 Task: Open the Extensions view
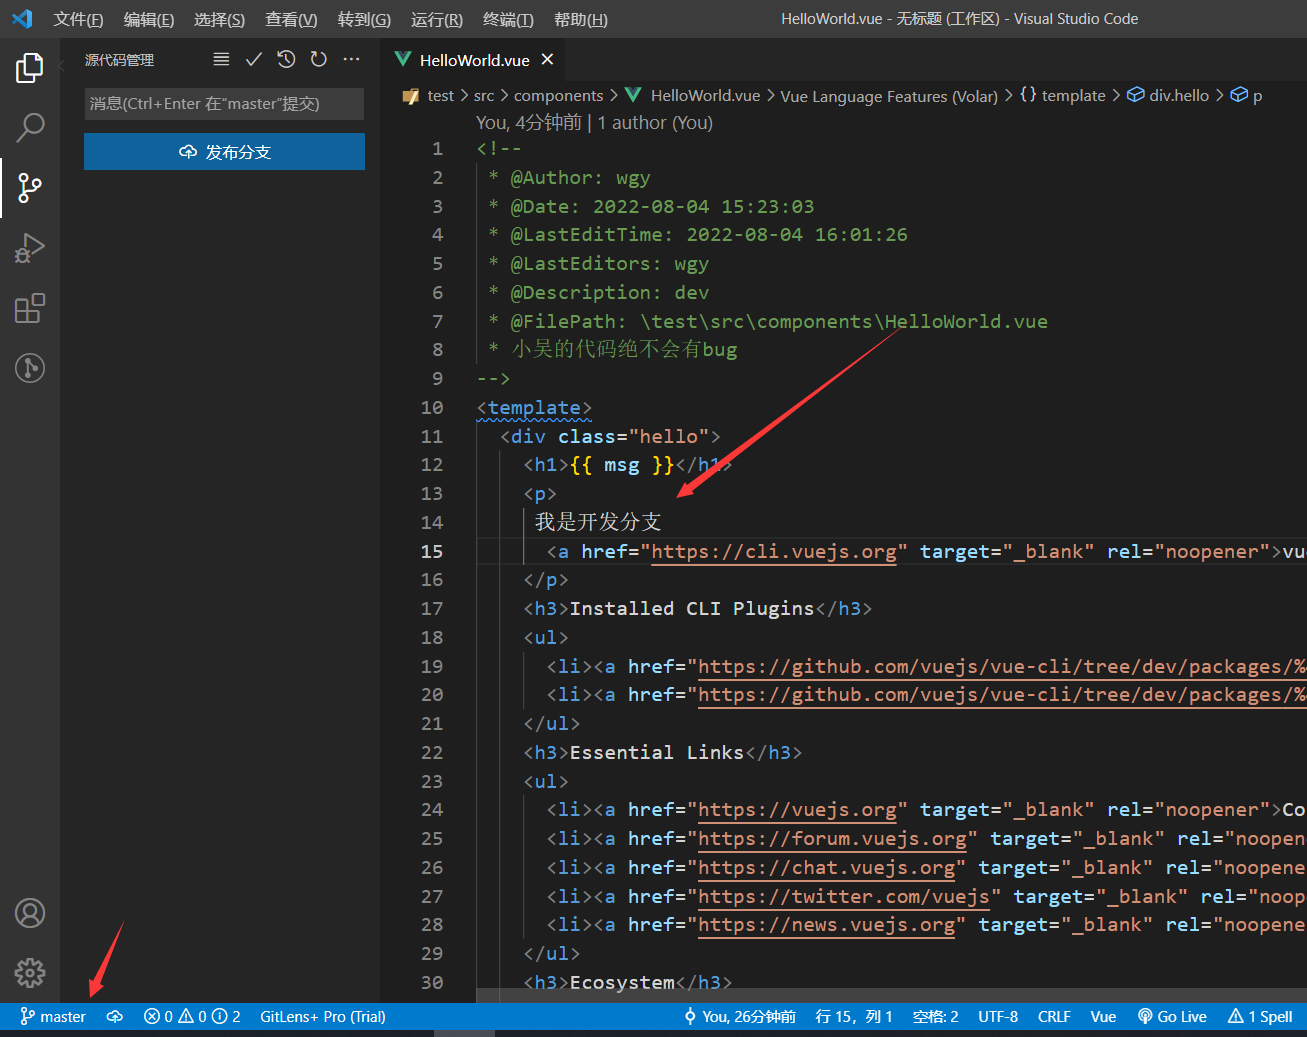[x=30, y=308]
